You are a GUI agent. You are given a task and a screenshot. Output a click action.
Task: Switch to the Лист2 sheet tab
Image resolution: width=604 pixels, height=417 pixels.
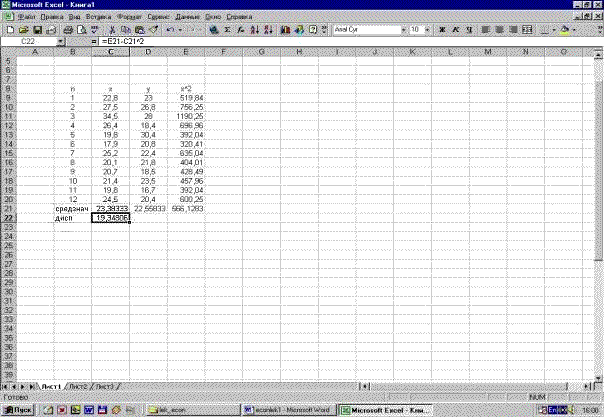pyautogui.click(x=81, y=386)
